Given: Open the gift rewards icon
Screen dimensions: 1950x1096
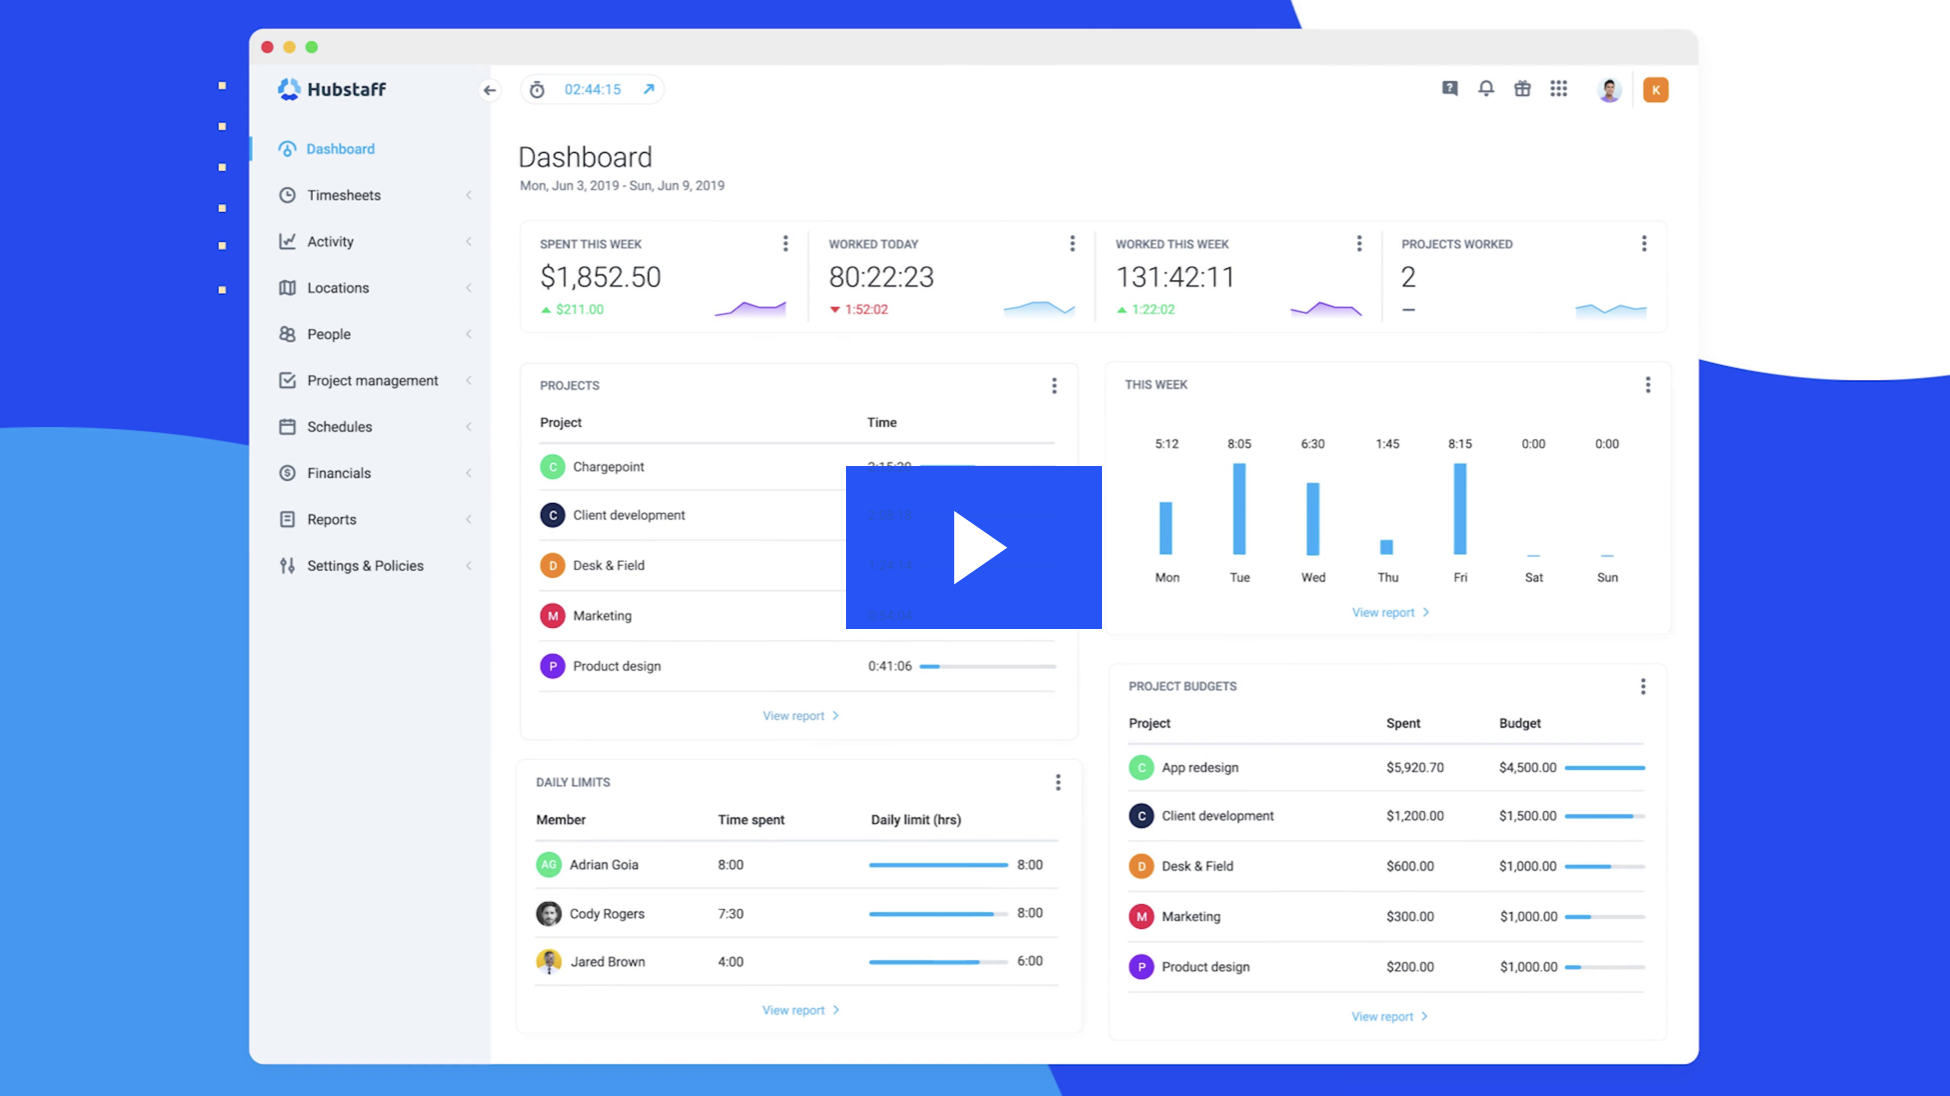Looking at the screenshot, I should [1522, 89].
